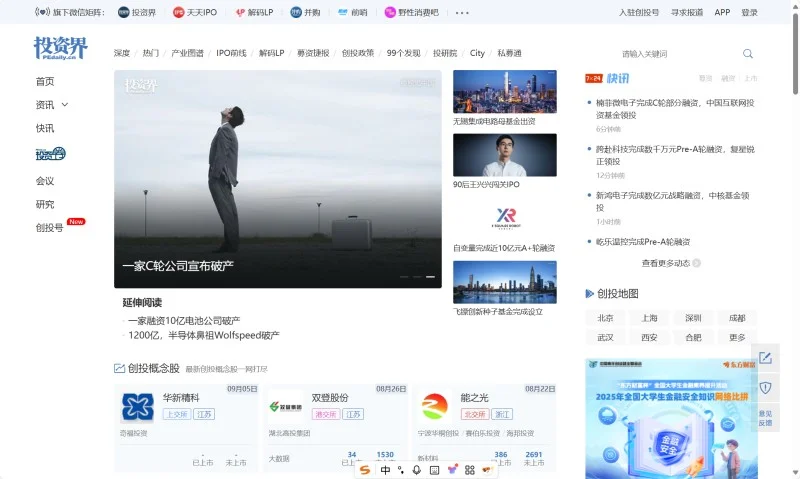Screen dimensions: 800x479
Task: Open the 并购 WeChat account icon
Action: pos(296,12)
